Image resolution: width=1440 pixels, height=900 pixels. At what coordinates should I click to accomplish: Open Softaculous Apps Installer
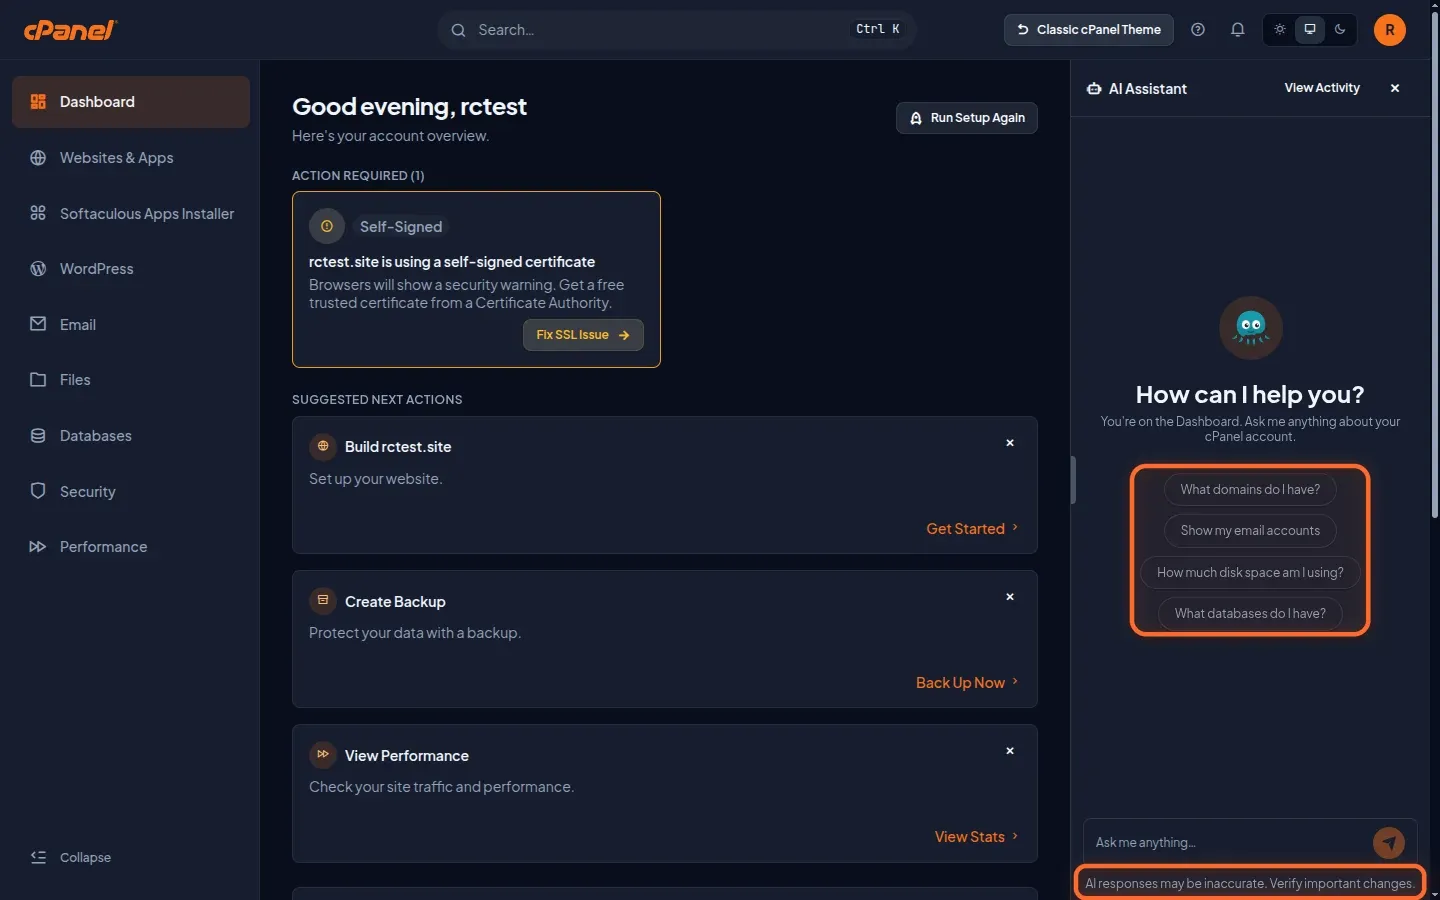click(131, 213)
